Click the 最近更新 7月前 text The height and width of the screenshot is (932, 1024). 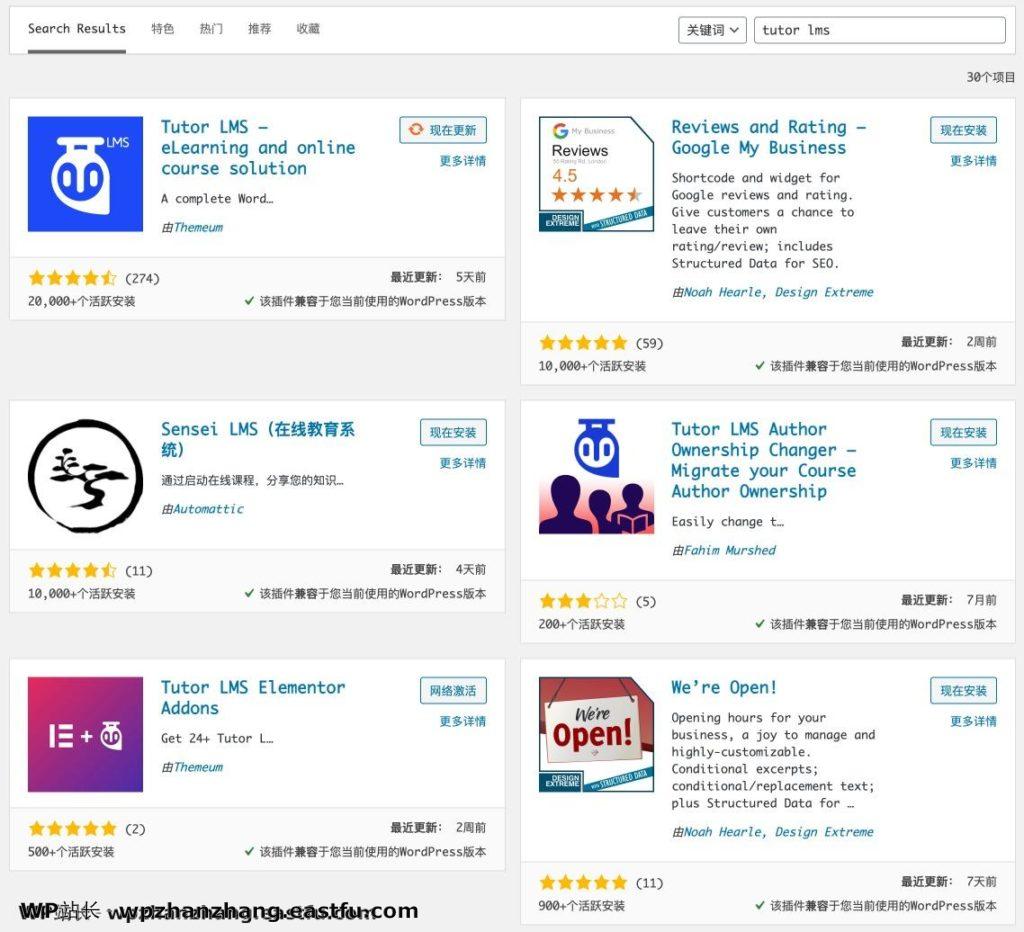[x=948, y=600]
